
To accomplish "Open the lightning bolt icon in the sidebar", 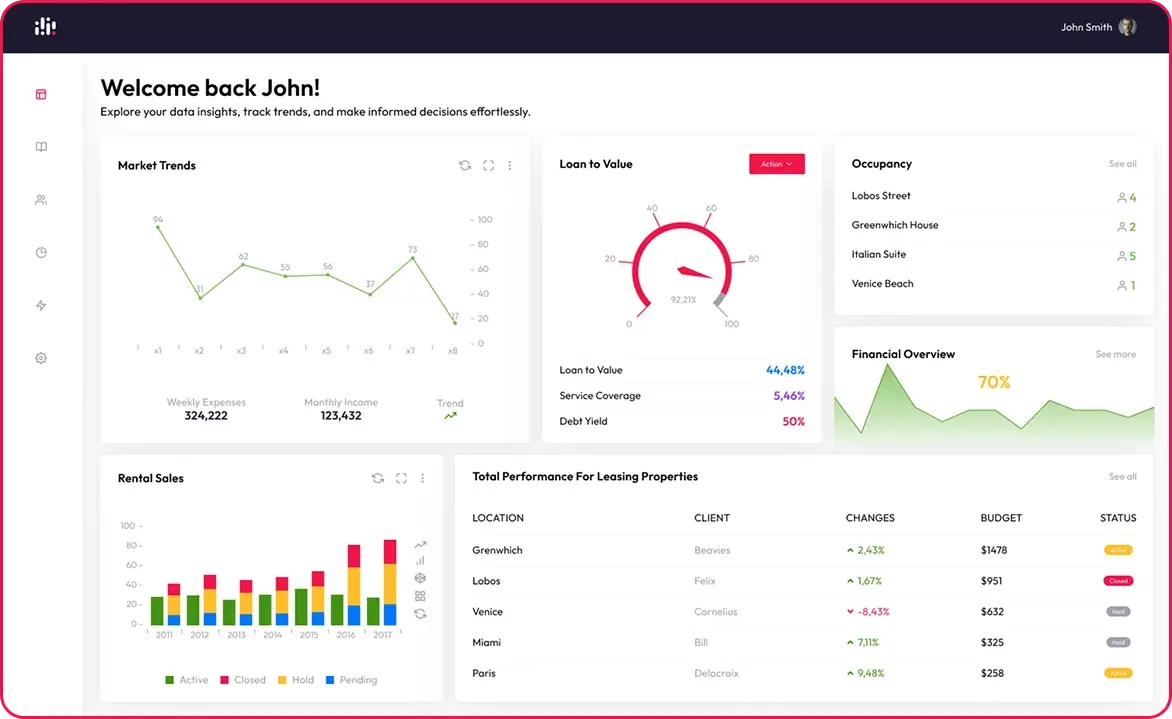I will [x=41, y=305].
